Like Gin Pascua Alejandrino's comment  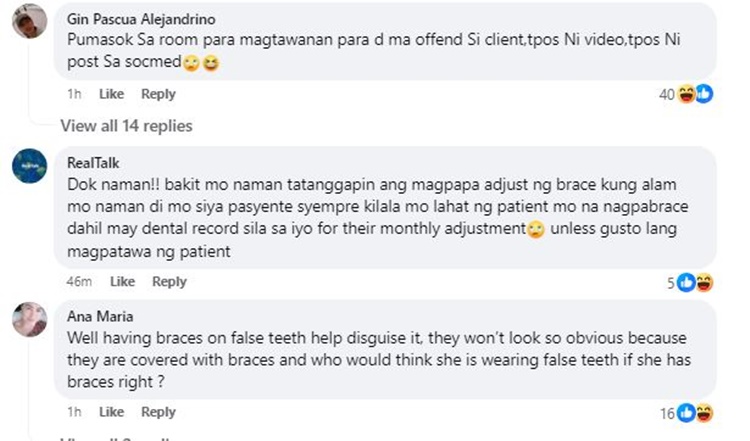coord(111,94)
